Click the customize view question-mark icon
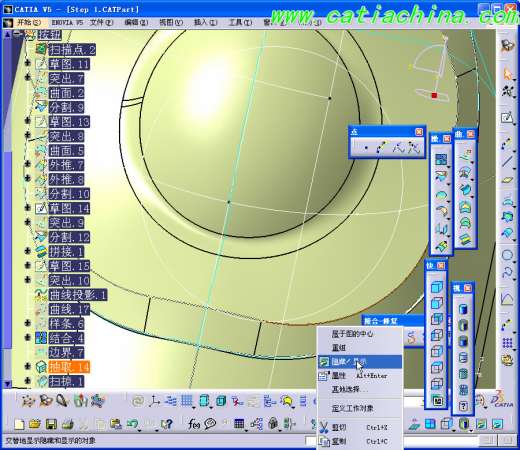This screenshot has width=520, height=450. (x=463, y=406)
